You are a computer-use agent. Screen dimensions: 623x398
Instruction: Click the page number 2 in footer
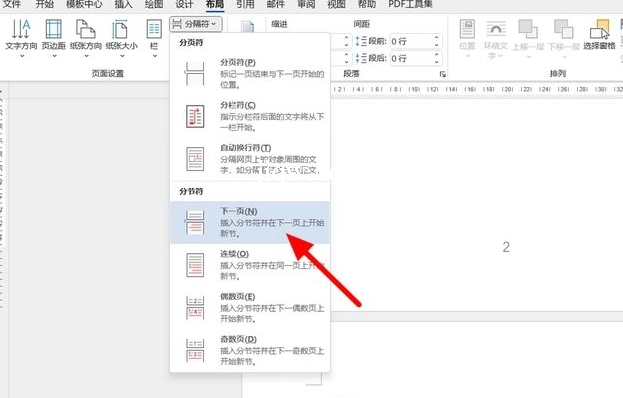[506, 247]
